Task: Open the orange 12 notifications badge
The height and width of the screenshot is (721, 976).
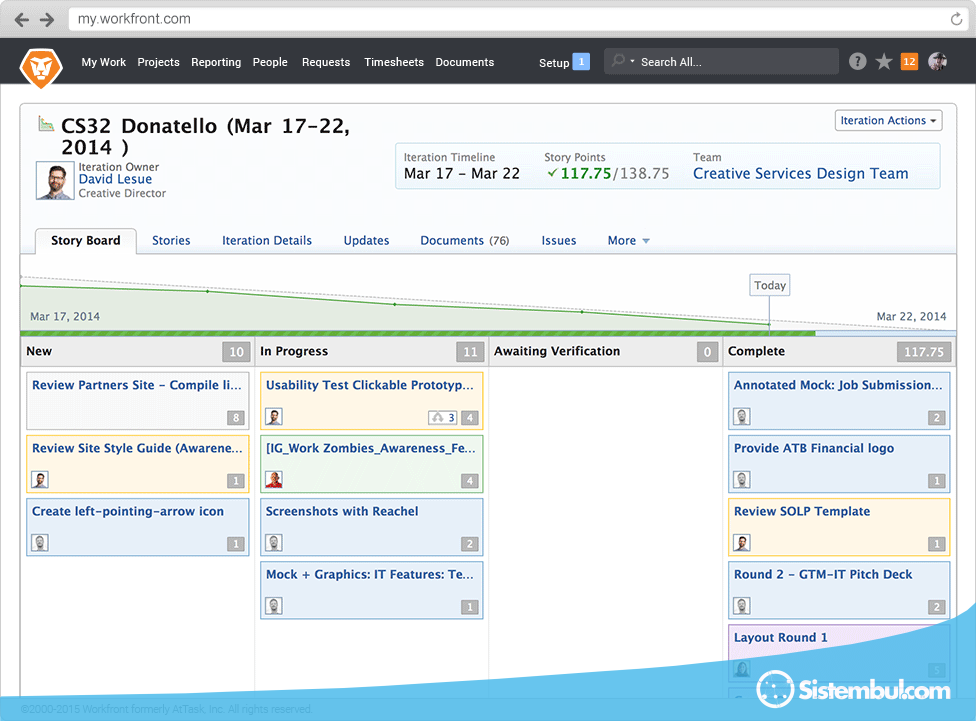Action: pyautogui.click(x=909, y=61)
